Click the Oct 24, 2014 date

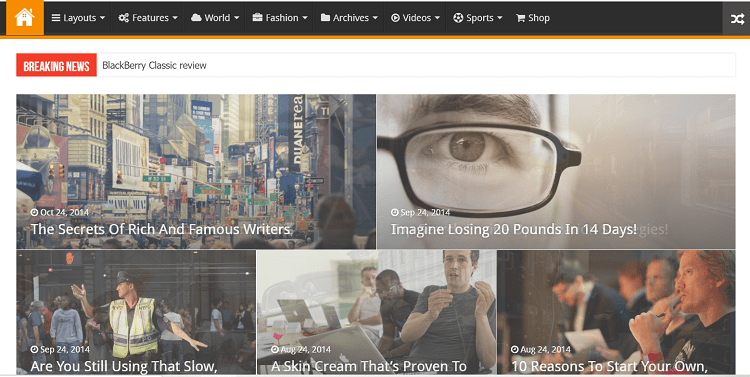point(65,212)
